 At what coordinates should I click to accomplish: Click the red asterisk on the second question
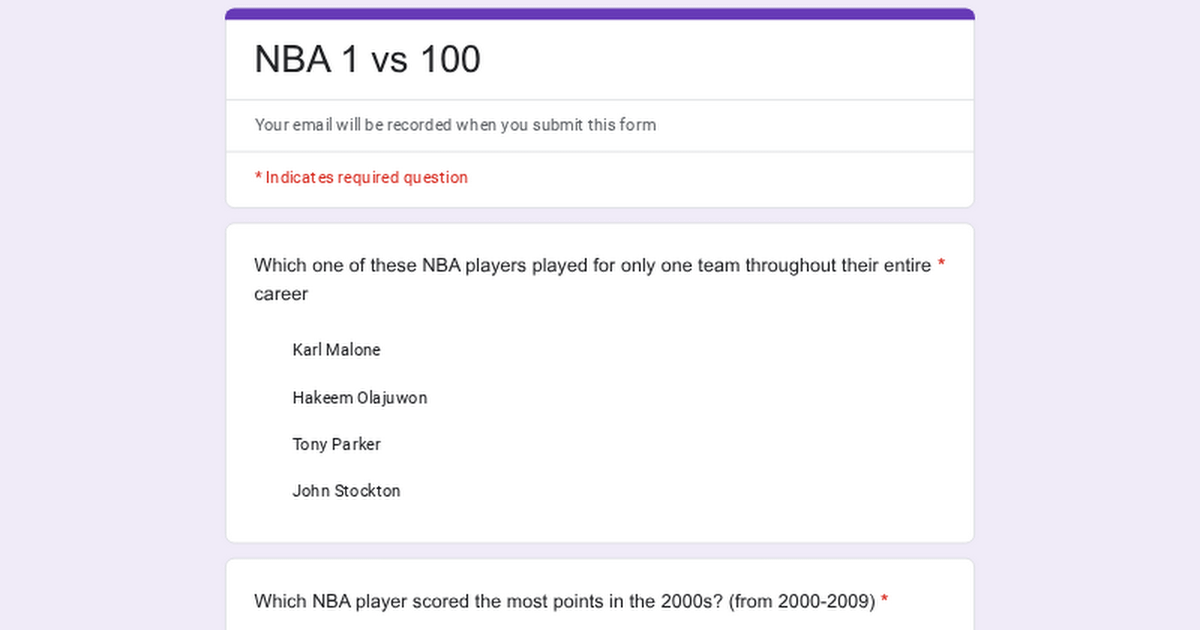[884, 600]
